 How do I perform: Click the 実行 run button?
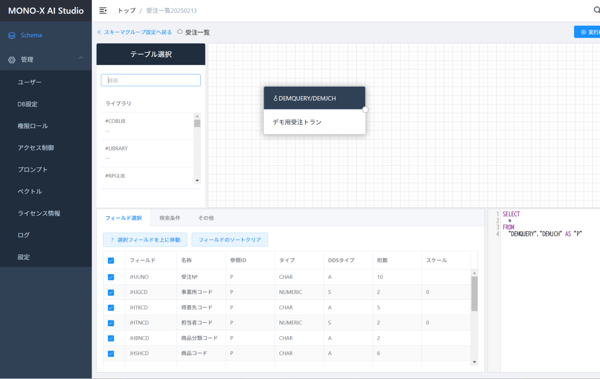pyautogui.click(x=587, y=32)
